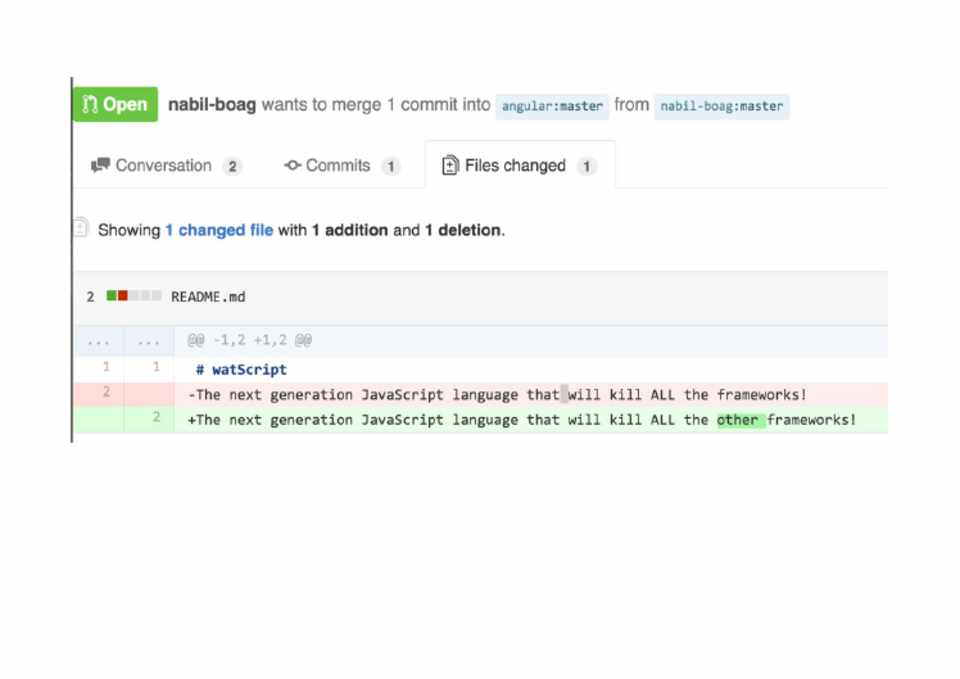
Task: Click the Commits tab commit icon
Action: point(292,166)
